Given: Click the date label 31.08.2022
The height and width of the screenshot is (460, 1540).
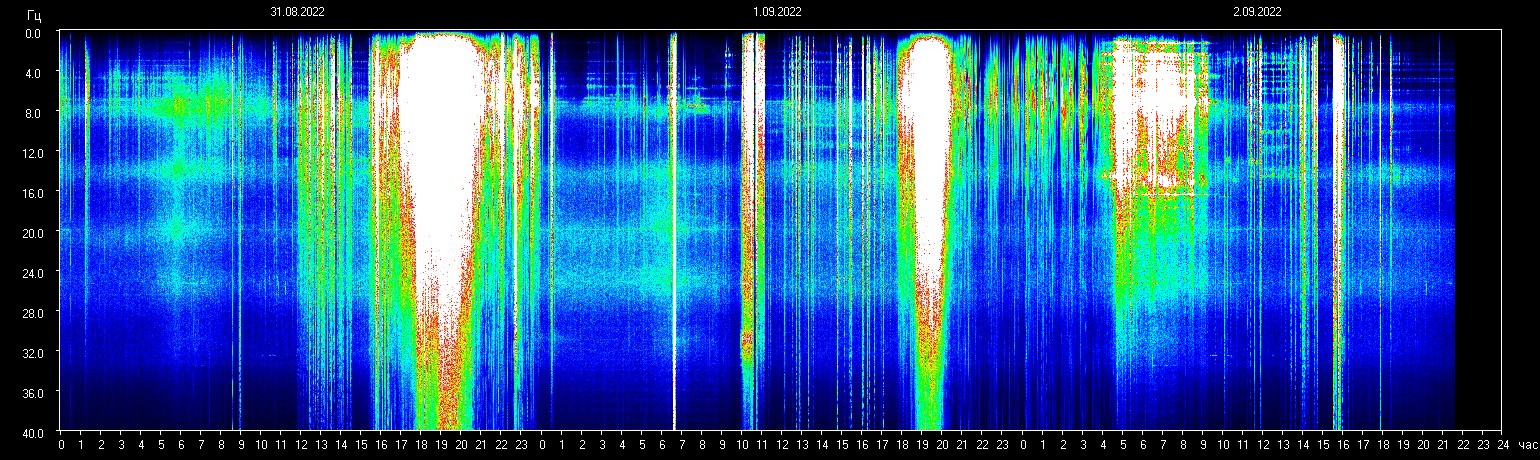Looking at the screenshot, I should click(x=297, y=12).
